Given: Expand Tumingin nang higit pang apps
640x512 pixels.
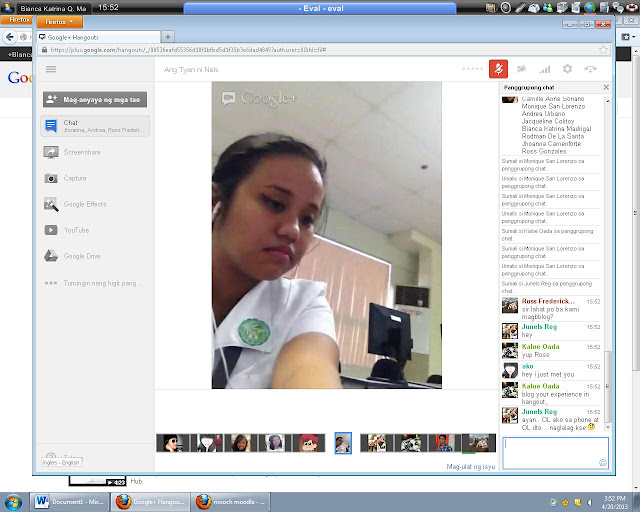Looking at the screenshot, I should [95, 283].
